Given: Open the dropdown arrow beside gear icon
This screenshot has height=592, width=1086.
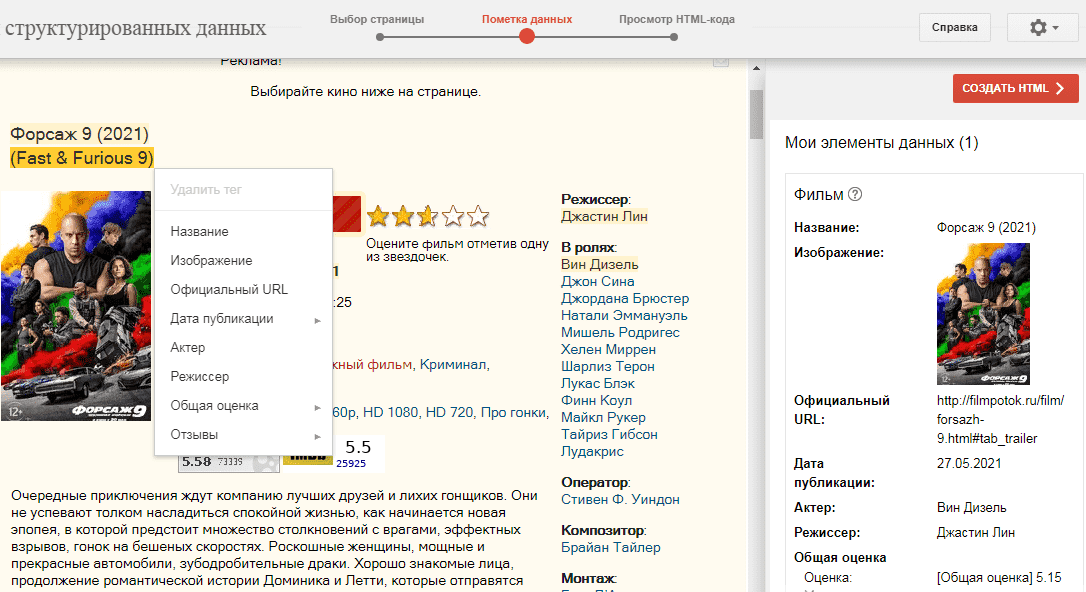Looking at the screenshot, I should 1056,28.
